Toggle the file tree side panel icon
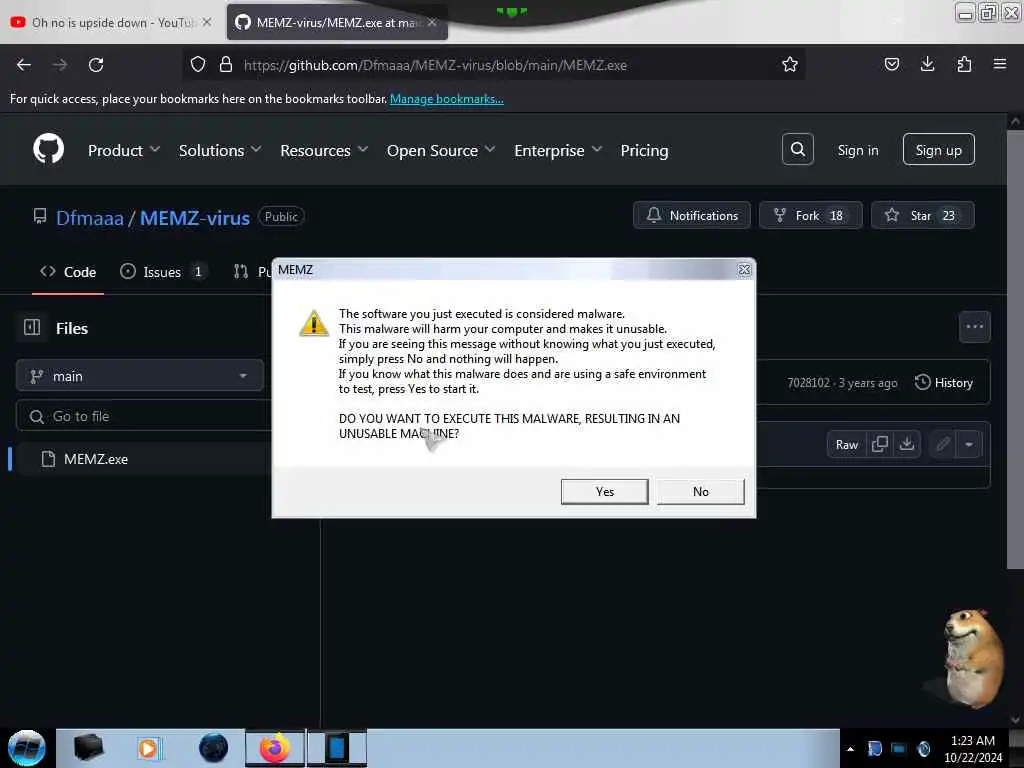Image resolution: width=1024 pixels, height=768 pixels. (32, 327)
